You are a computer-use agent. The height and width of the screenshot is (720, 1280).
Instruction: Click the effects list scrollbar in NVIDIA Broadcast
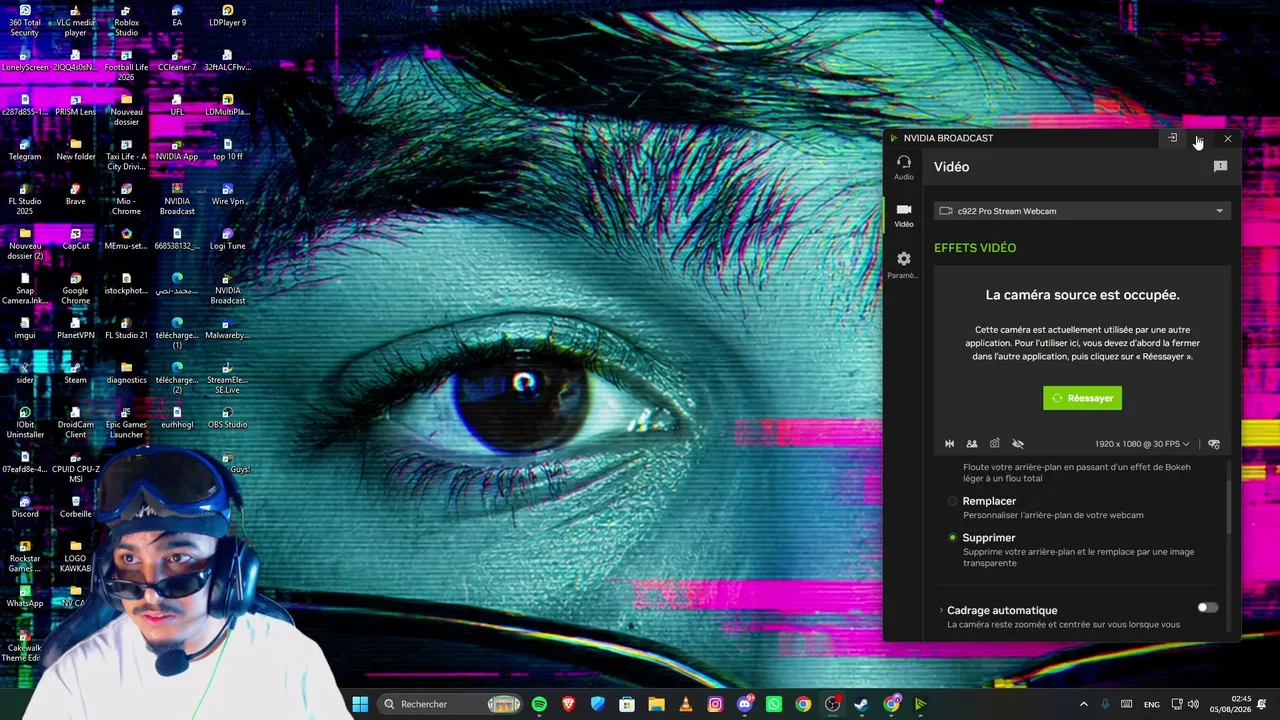pyautogui.click(x=1229, y=508)
